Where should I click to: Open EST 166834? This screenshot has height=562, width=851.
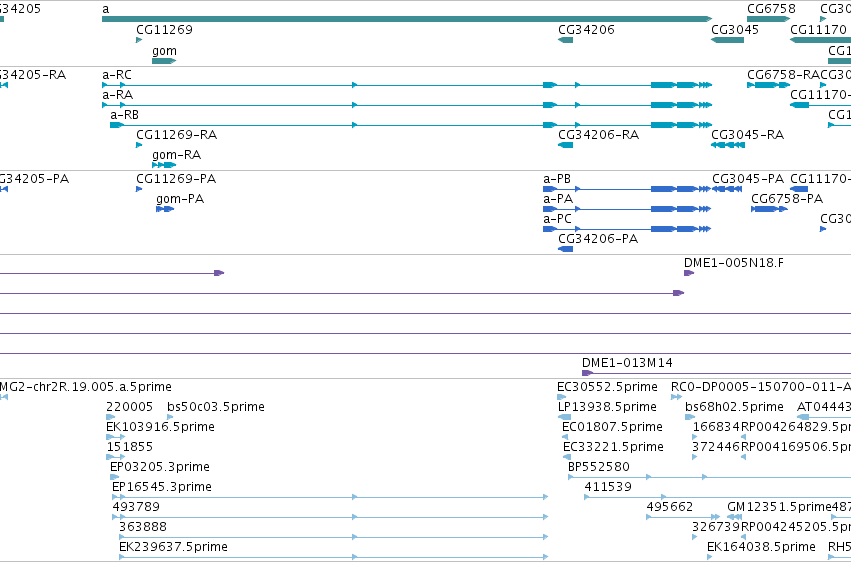coord(694,437)
